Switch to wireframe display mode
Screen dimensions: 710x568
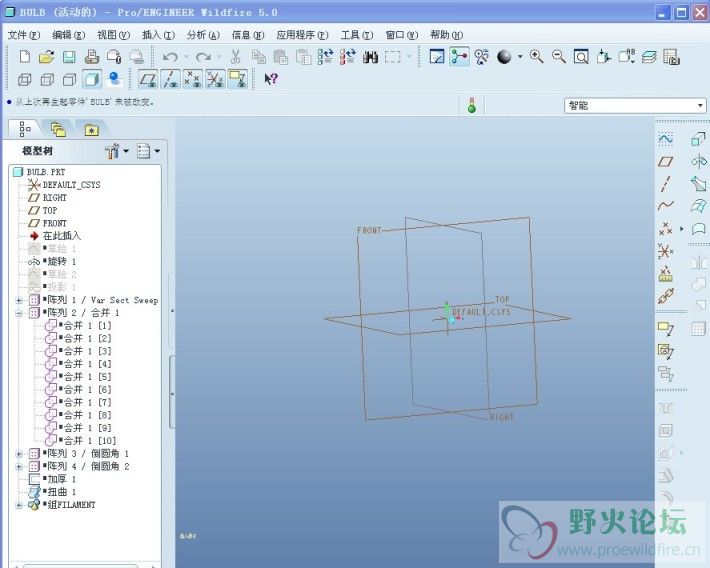[x=24, y=80]
